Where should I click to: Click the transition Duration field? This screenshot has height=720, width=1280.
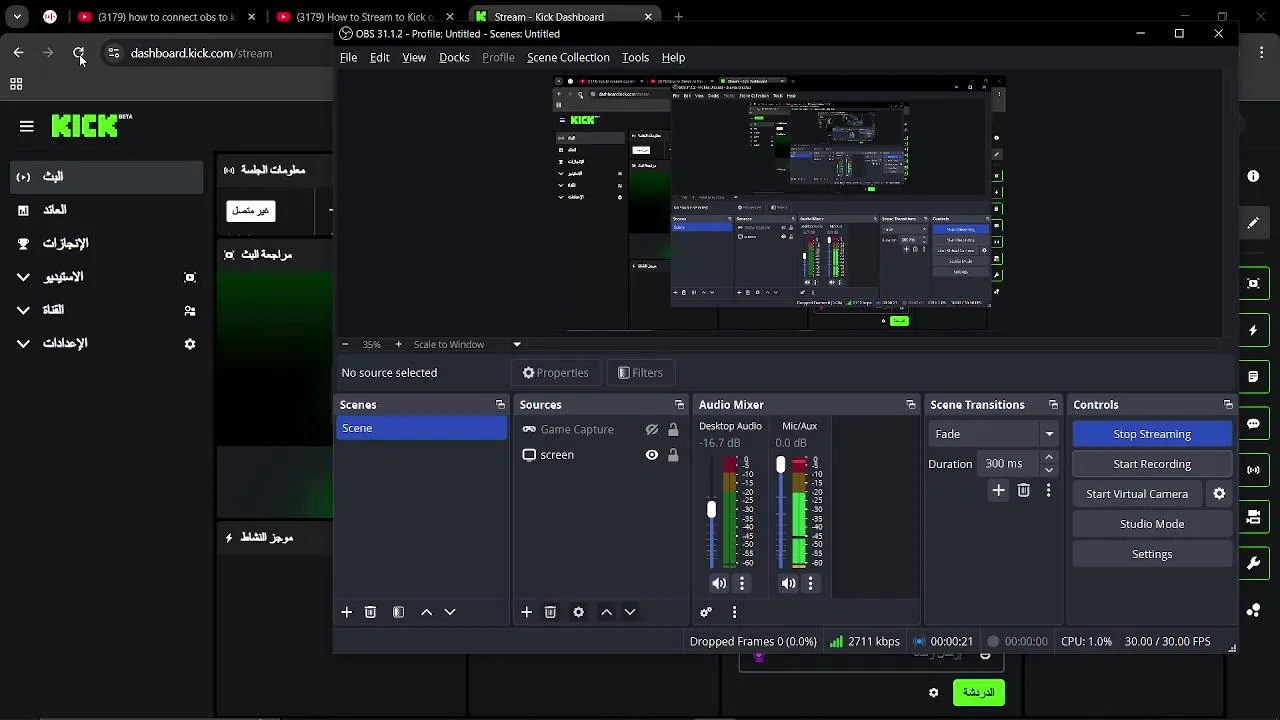pos(1008,464)
